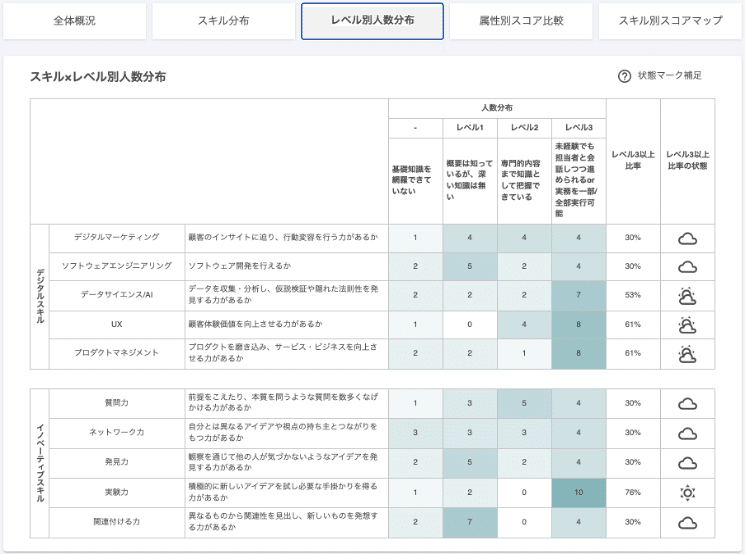Select the UX skill name
This screenshot has width=746, height=554.
[x=117, y=324]
